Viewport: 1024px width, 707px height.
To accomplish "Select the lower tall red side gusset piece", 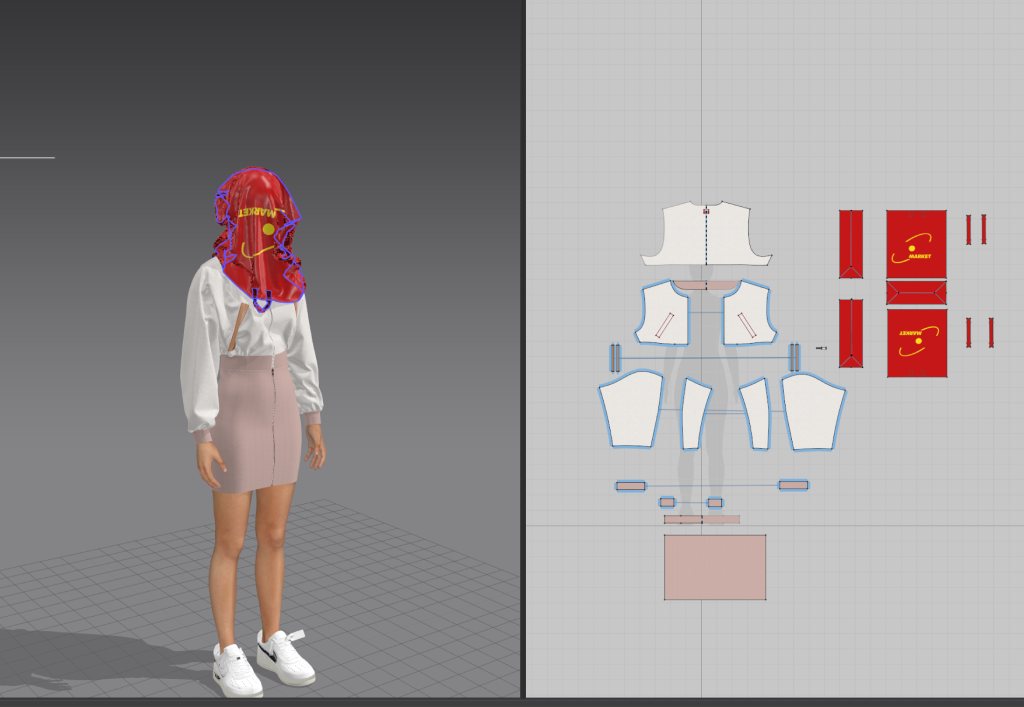I will click(851, 333).
